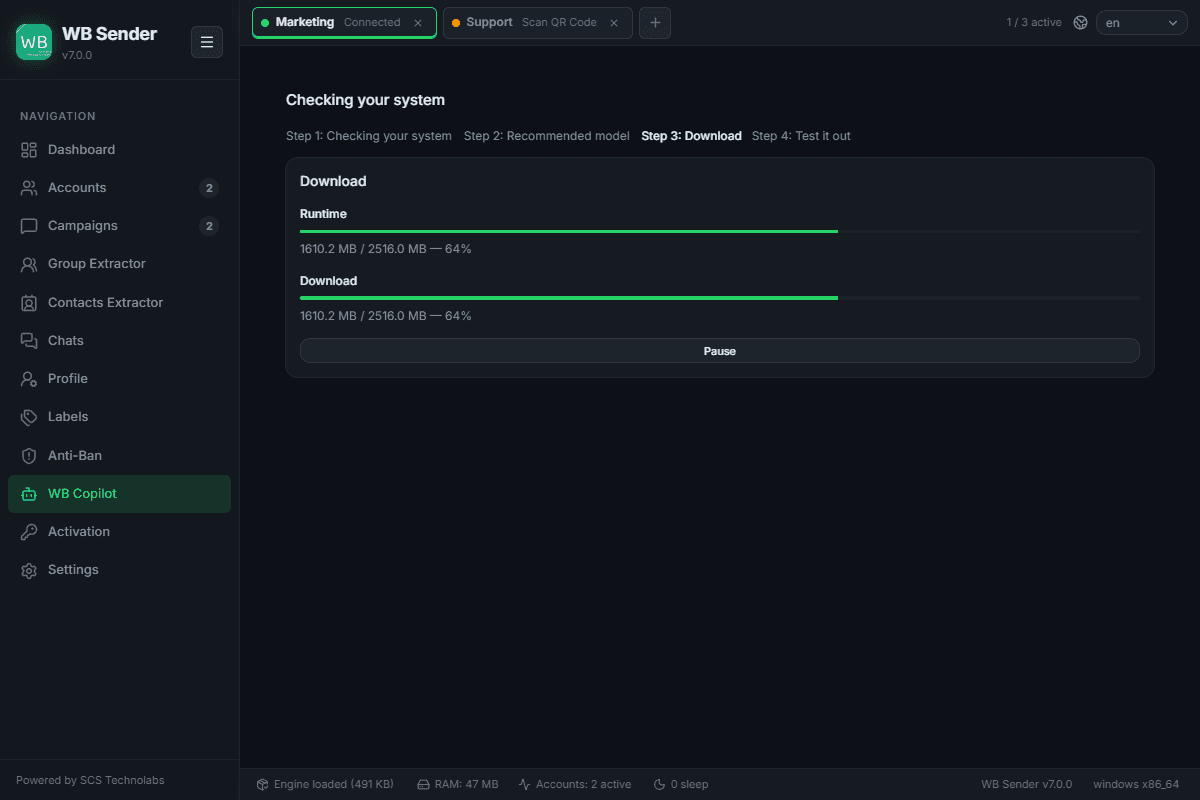
Task: Select Step 1: Checking your system
Action: coord(369,136)
